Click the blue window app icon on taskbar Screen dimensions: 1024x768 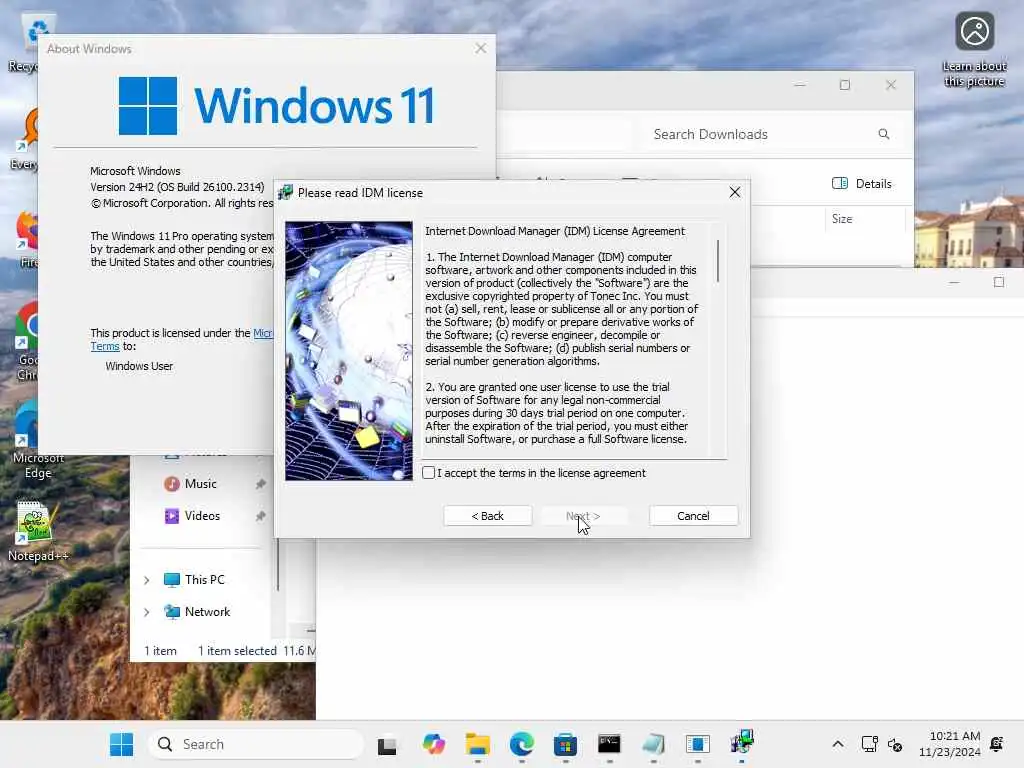pos(697,744)
